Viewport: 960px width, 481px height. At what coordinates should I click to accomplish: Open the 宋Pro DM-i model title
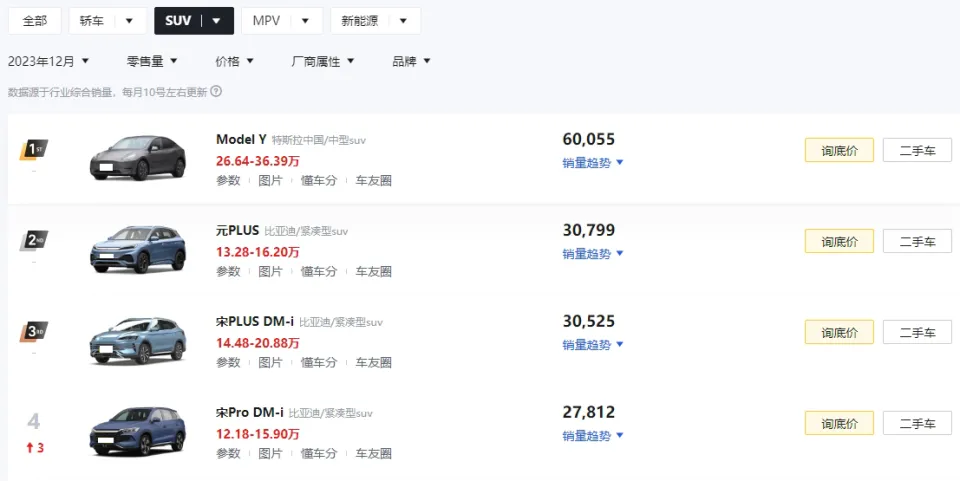(250, 413)
